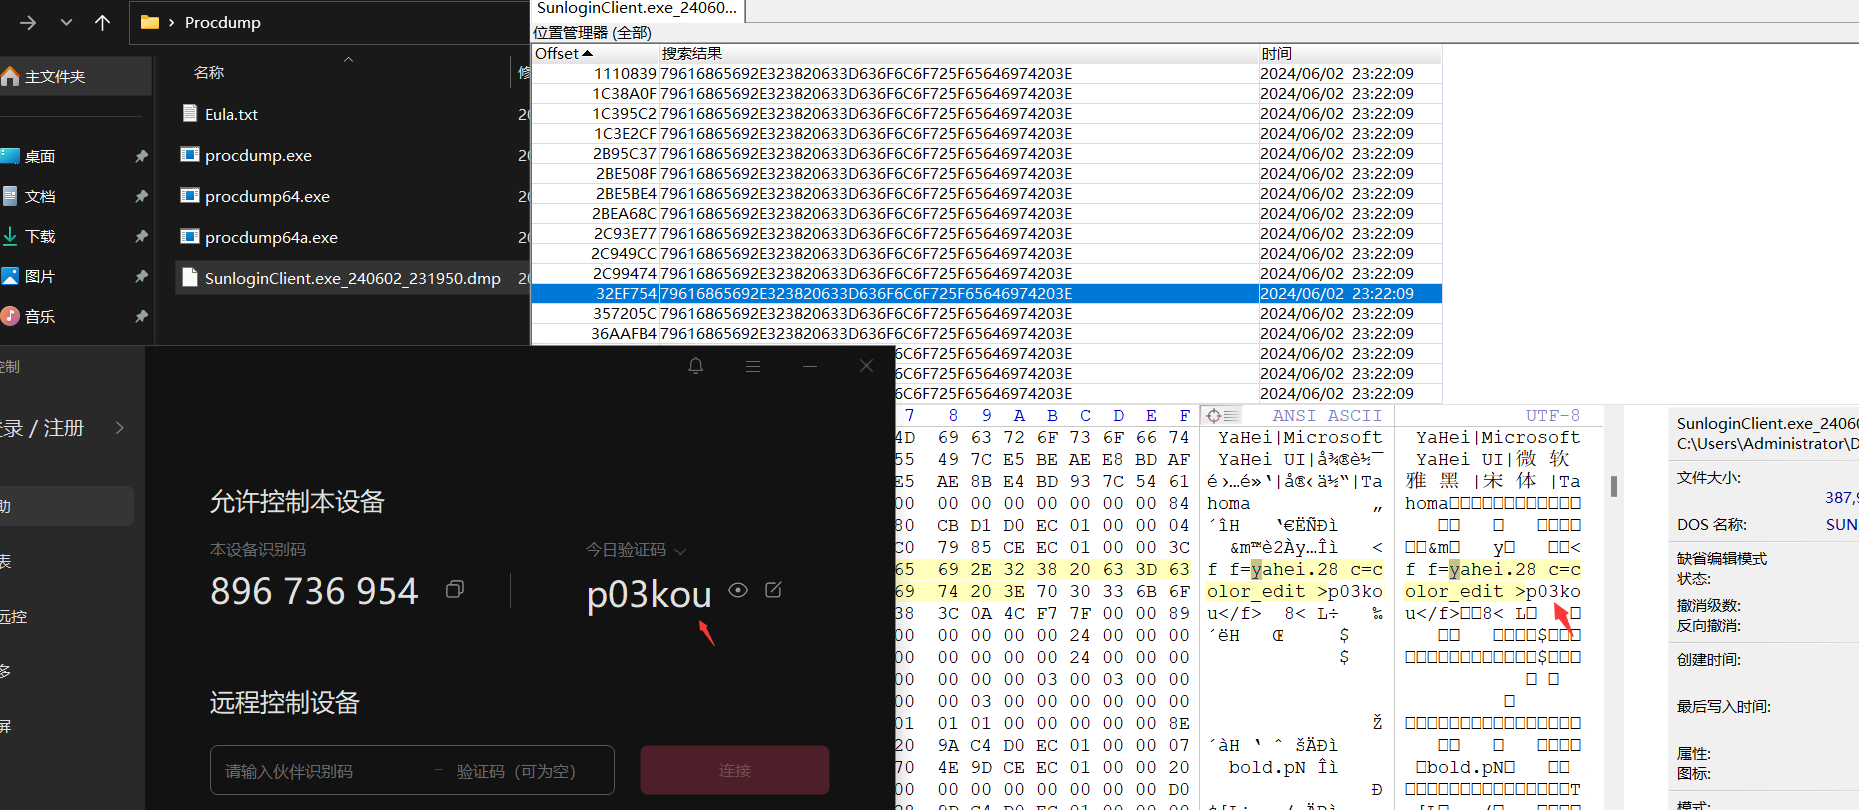Copy device ID 896 736 954 icon

tap(455, 589)
